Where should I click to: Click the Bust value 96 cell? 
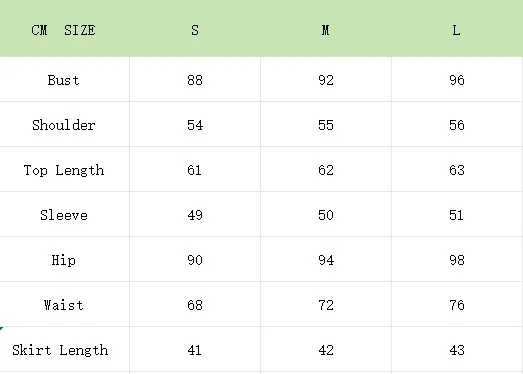457,79
